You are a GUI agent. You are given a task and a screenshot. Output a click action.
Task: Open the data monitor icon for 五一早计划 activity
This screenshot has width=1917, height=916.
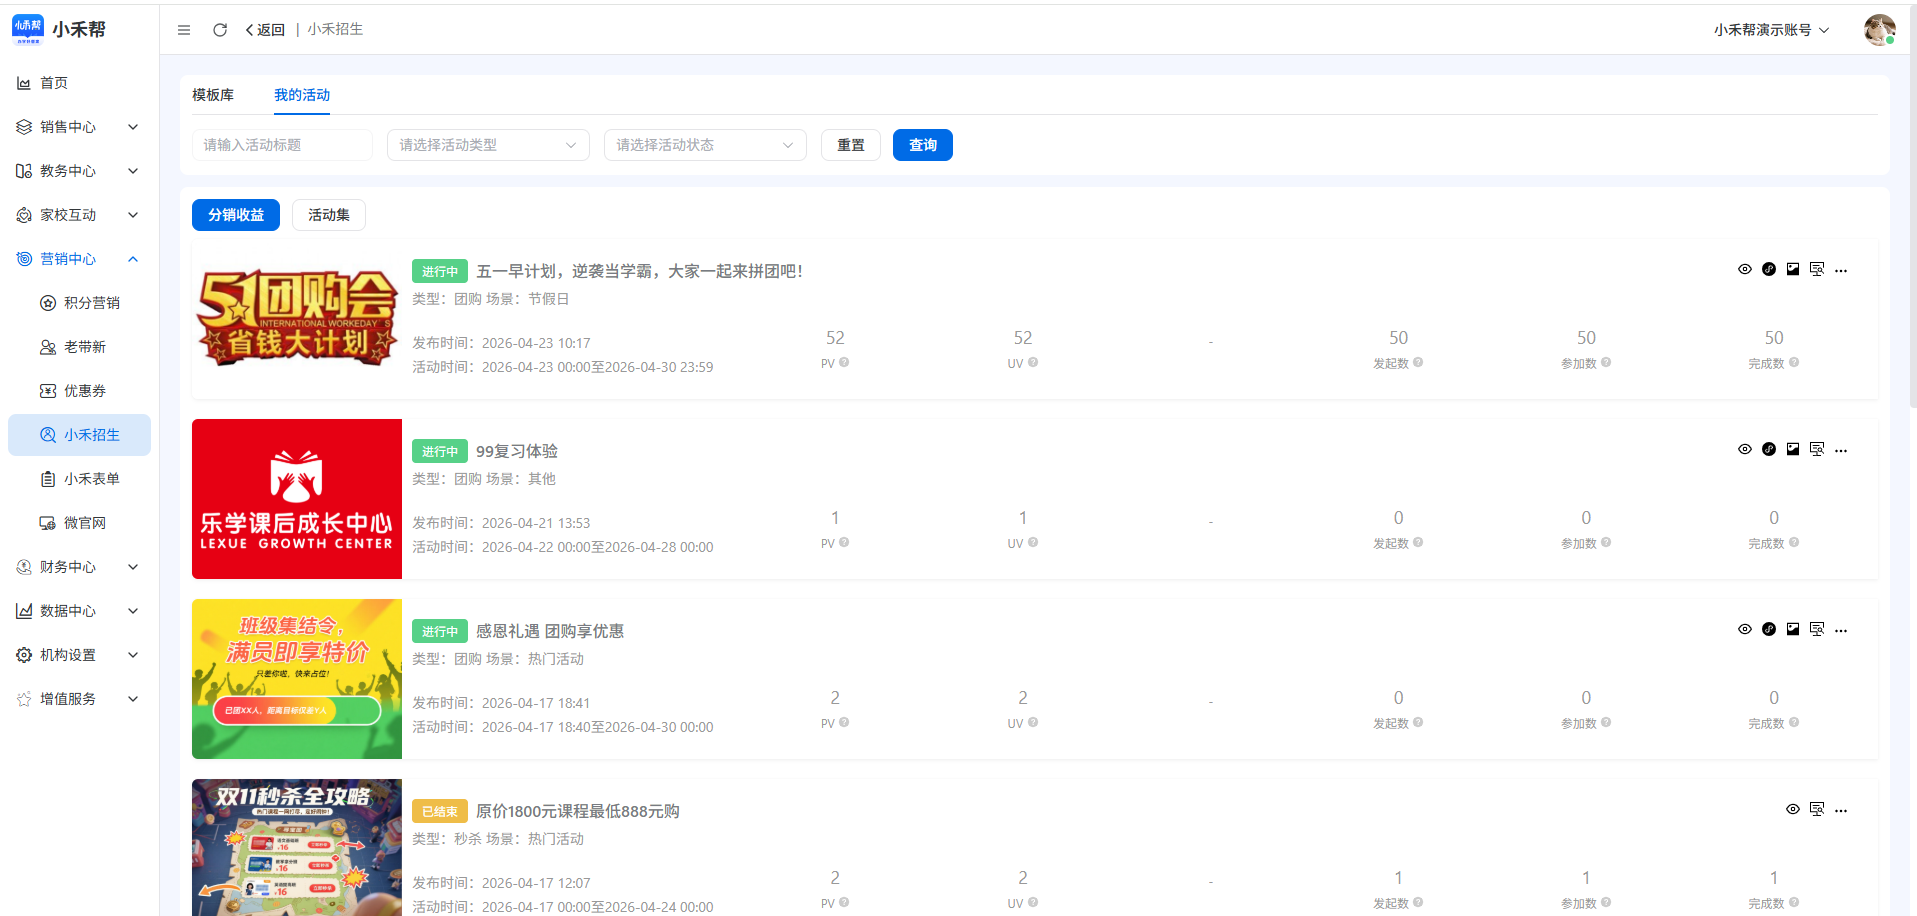(1816, 269)
